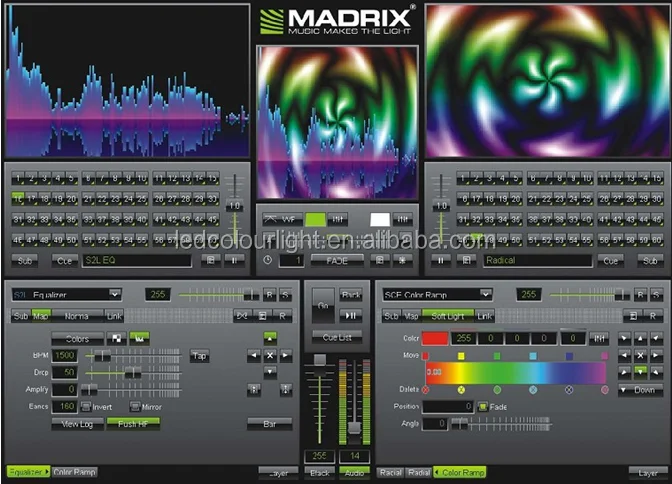Toggle the Link button in Color Ramp panel
This screenshot has height=484, width=672.
[x=485, y=316]
